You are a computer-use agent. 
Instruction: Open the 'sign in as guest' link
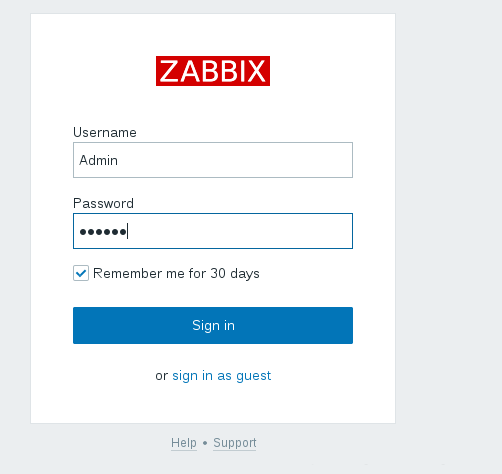(222, 376)
